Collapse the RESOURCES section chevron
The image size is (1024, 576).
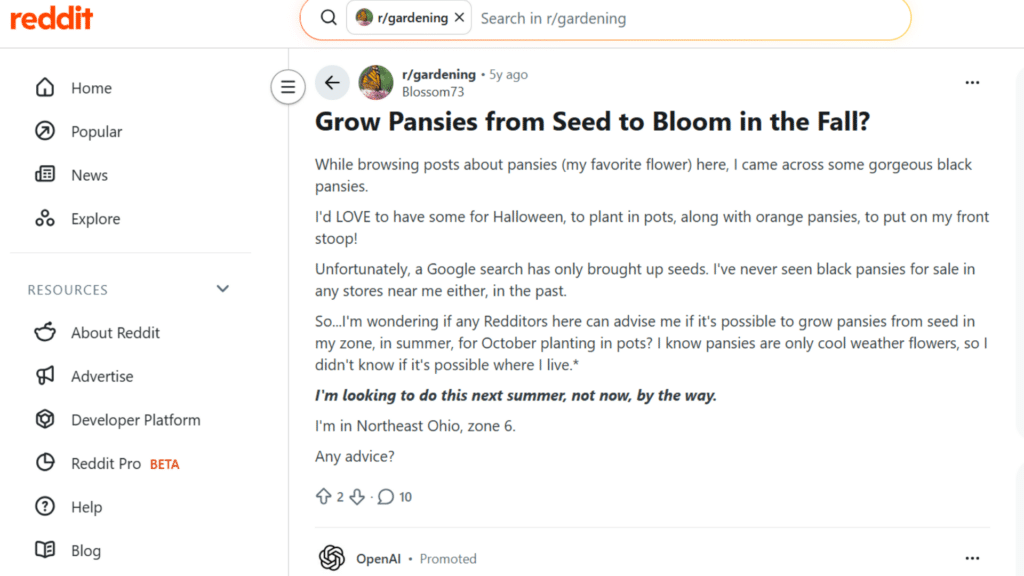pos(222,288)
